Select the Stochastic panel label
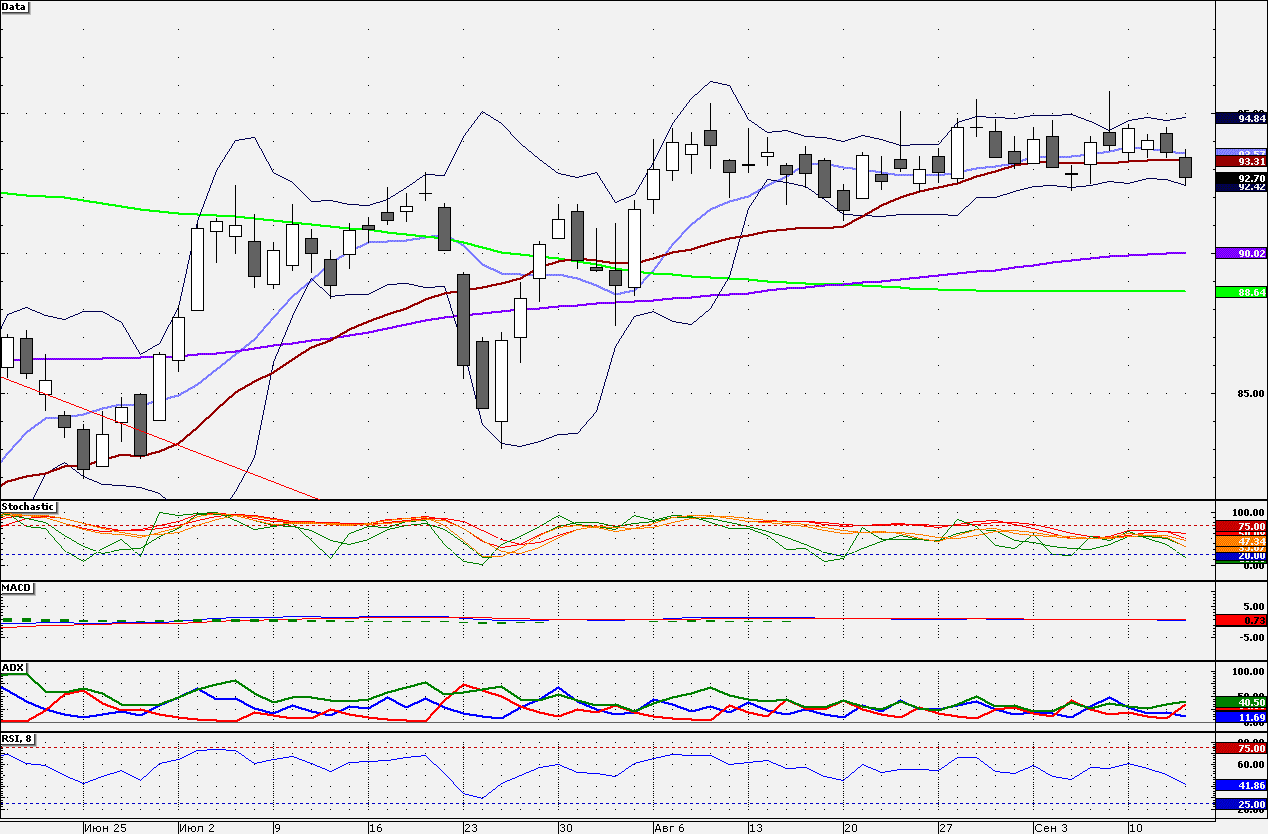This screenshot has width=1268, height=834. pyautogui.click(x=28, y=507)
